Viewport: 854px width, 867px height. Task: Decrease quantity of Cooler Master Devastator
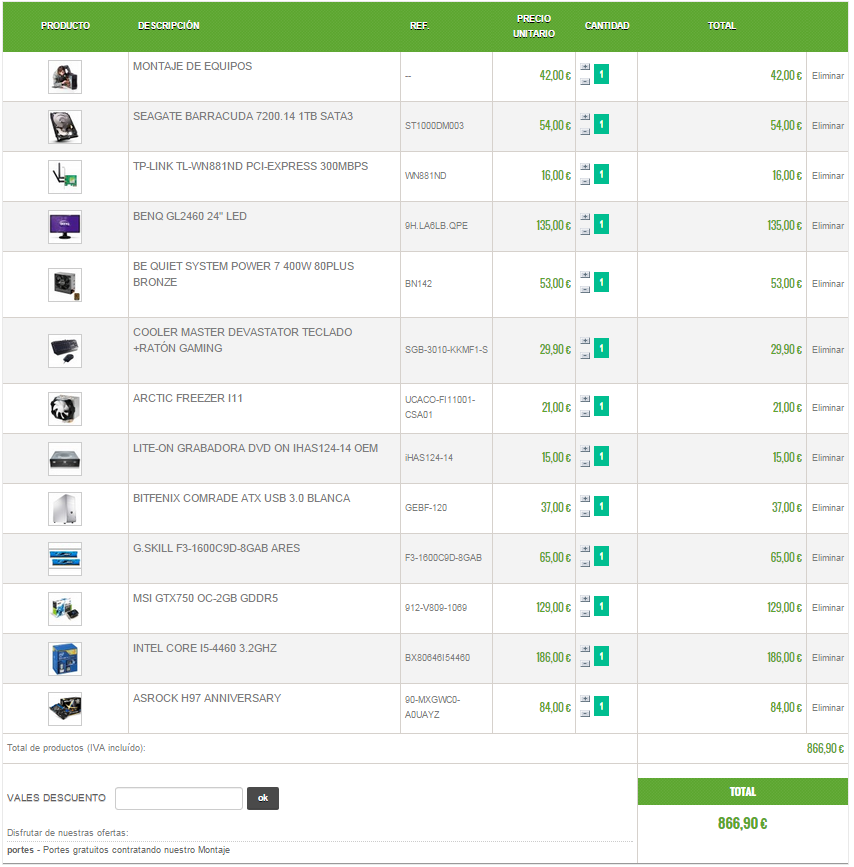[585, 356]
